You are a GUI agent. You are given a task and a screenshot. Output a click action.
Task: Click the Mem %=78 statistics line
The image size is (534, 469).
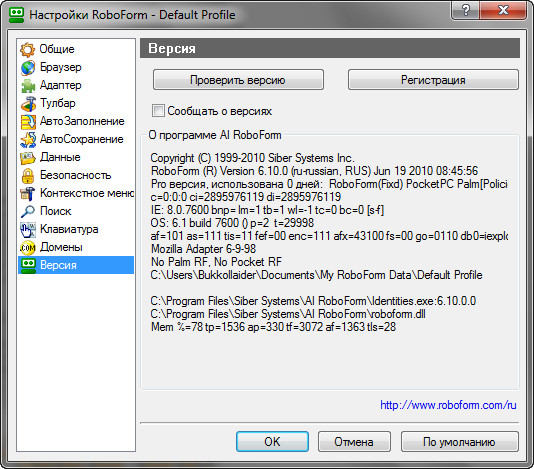click(x=273, y=327)
